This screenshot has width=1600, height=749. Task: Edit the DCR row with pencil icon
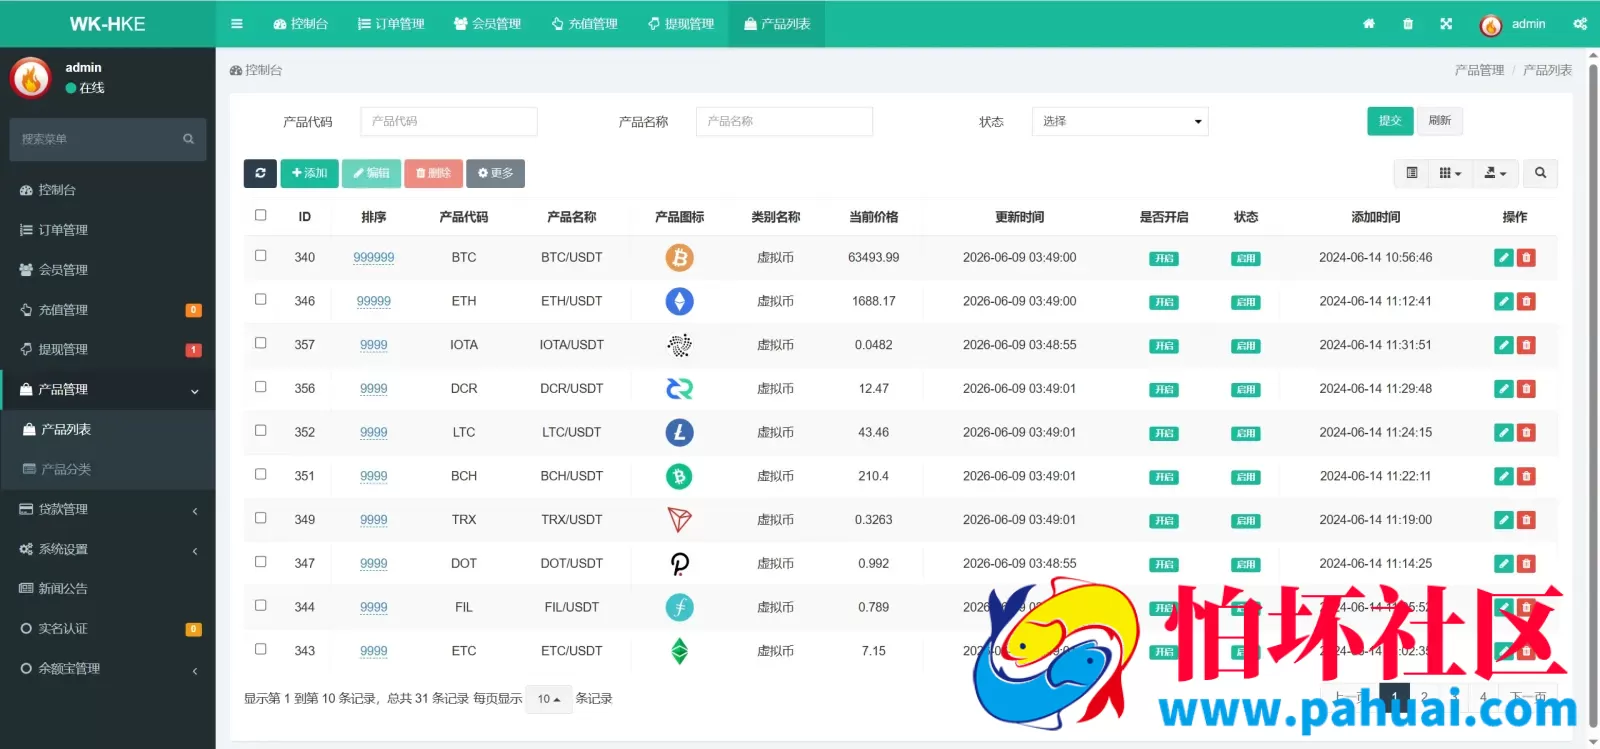1503,389
